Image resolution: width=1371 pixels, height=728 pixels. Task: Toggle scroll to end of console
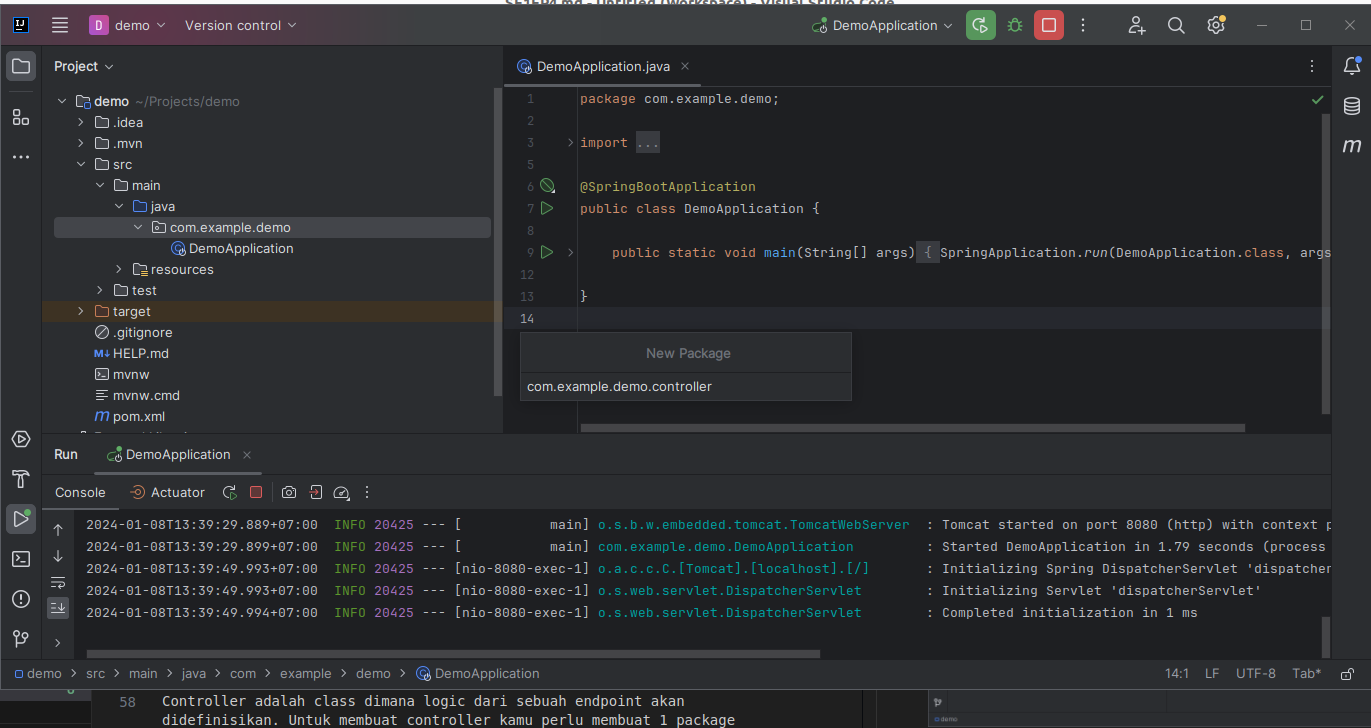pyautogui.click(x=58, y=607)
